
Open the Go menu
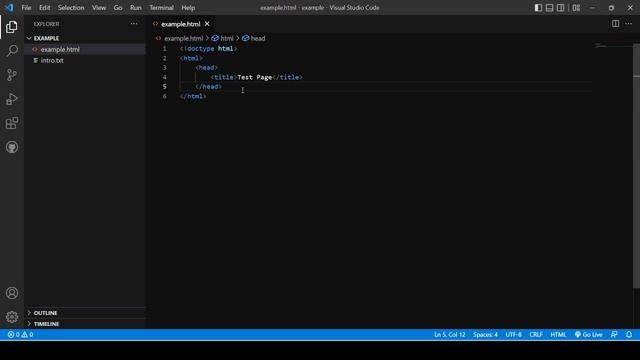coord(118,8)
